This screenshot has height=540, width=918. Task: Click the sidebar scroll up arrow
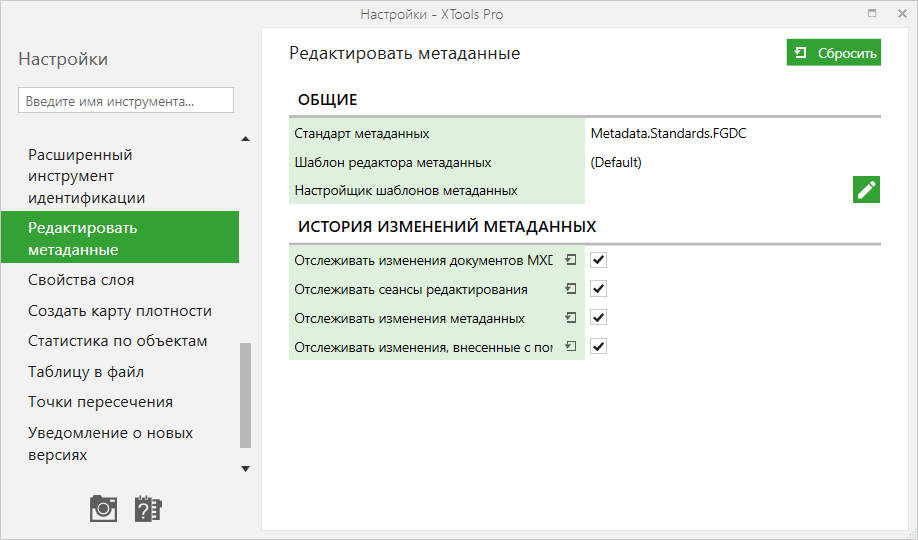pos(245,139)
